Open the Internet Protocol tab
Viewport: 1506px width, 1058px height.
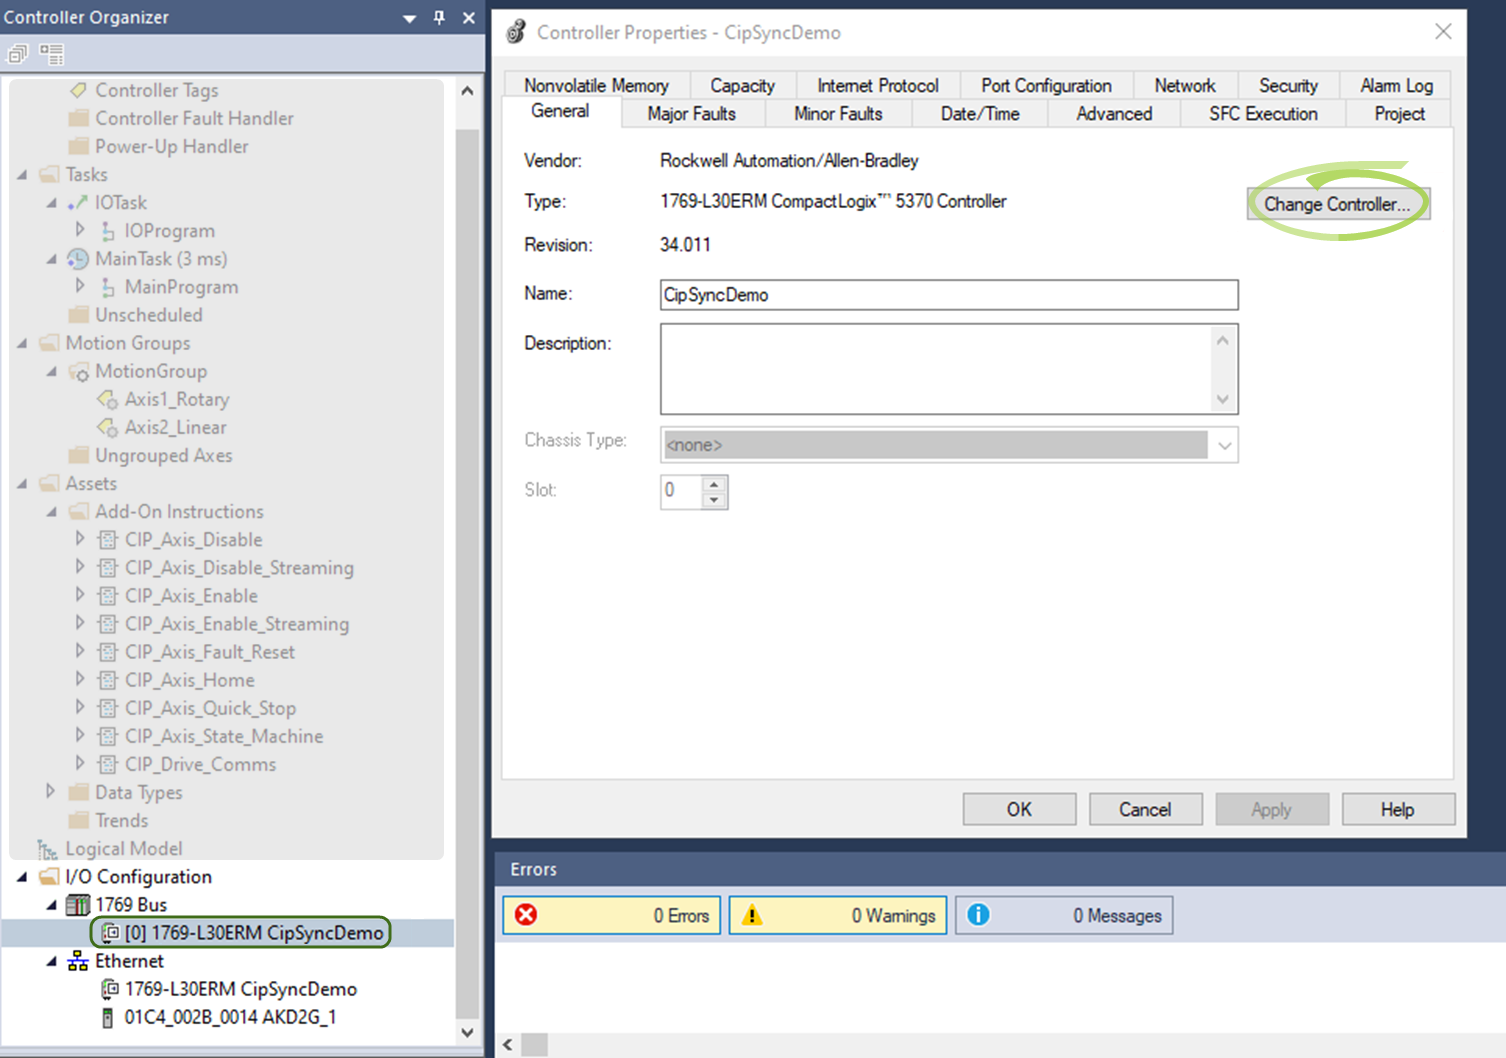pos(877,85)
